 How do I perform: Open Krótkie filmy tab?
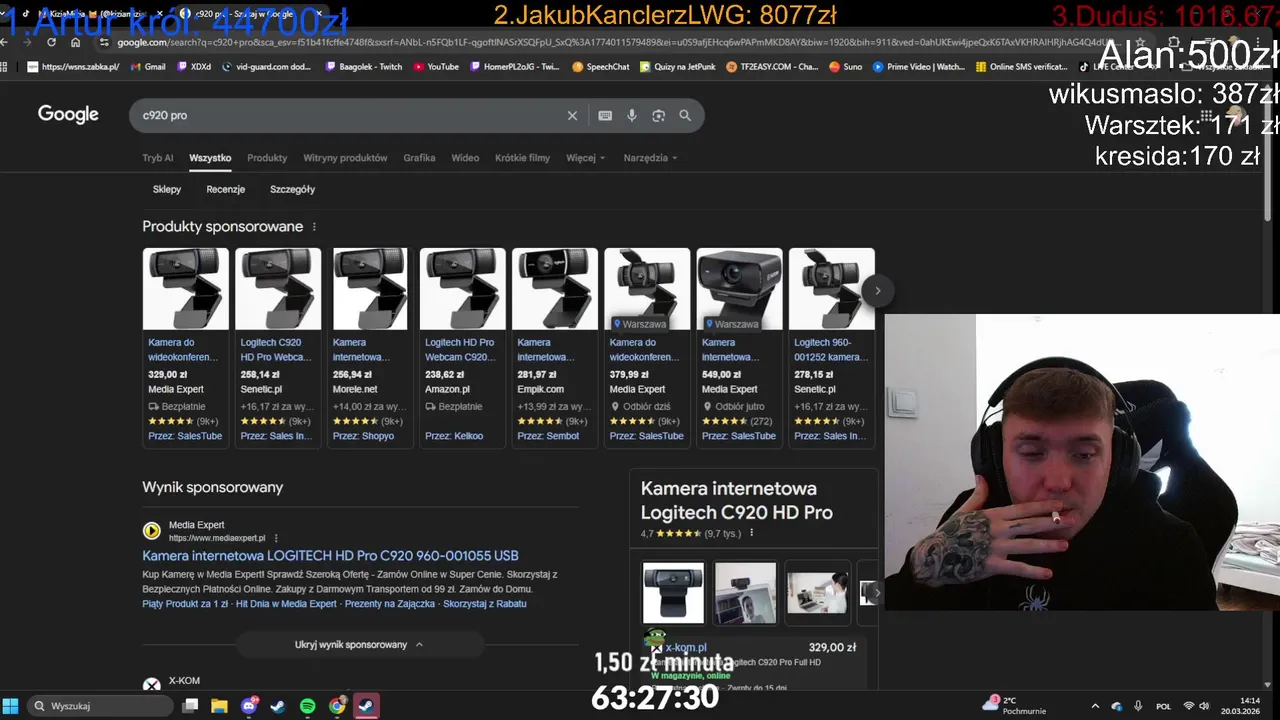522,158
